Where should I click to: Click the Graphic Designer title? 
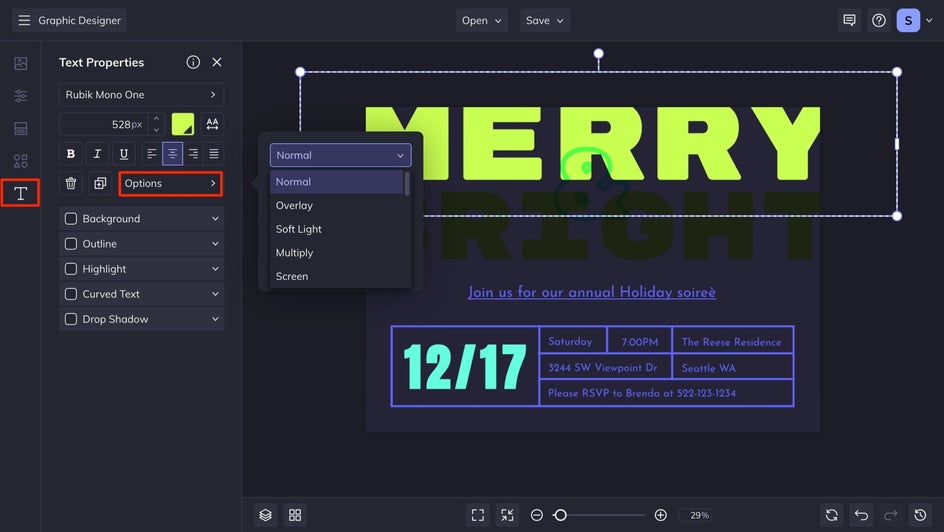point(79,20)
